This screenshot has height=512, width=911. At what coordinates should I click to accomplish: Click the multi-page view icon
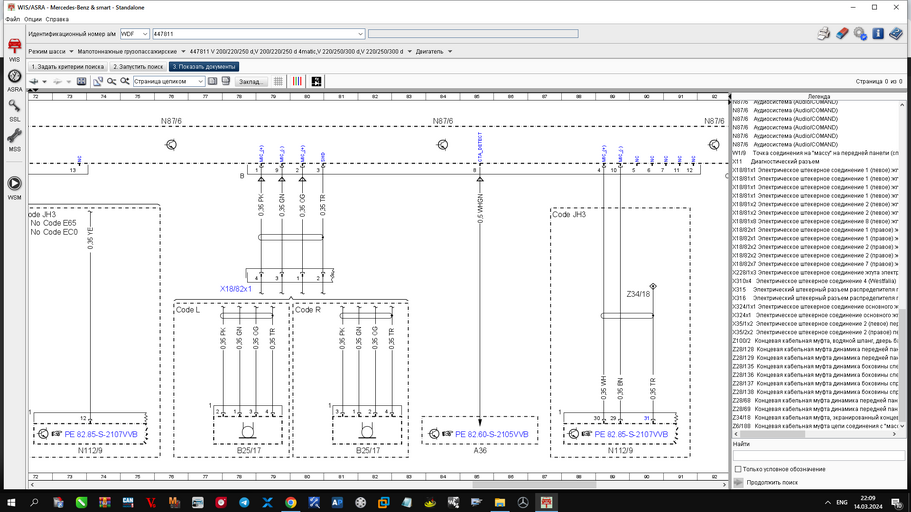[x=226, y=81]
